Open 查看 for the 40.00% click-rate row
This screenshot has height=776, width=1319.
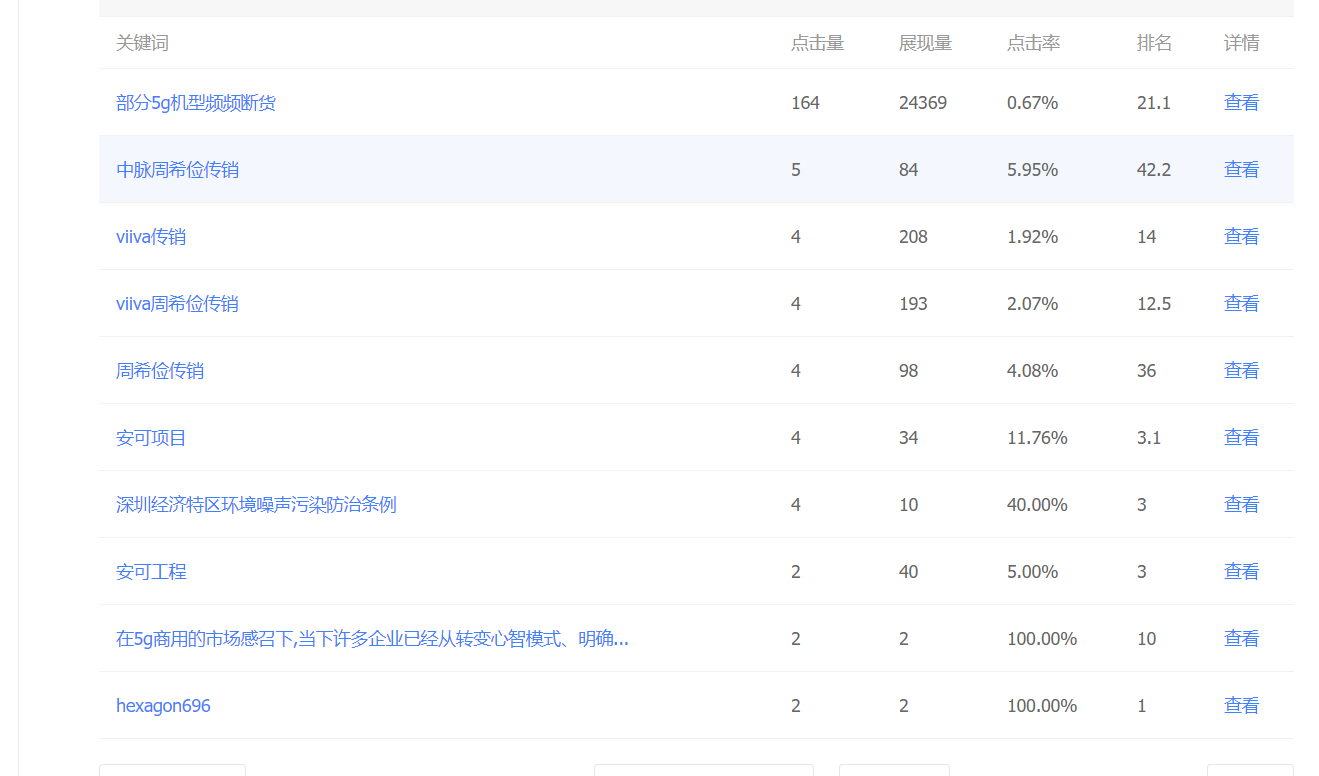1241,505
